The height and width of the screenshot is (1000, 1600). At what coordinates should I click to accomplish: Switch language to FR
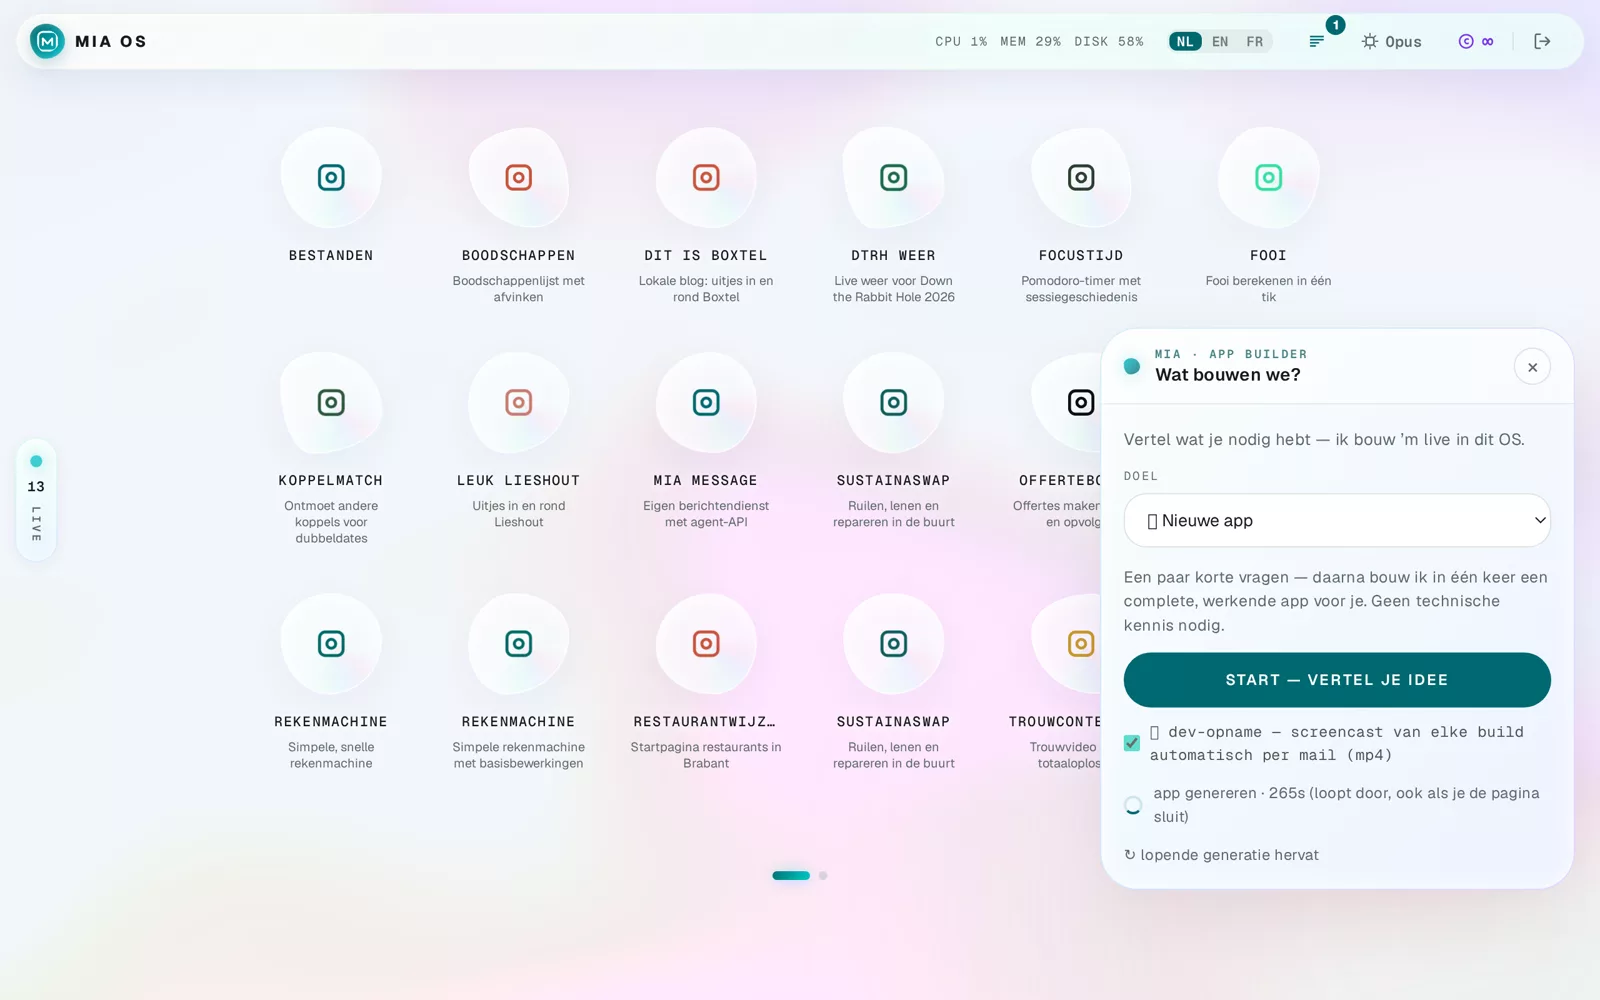click(1254, 41)
